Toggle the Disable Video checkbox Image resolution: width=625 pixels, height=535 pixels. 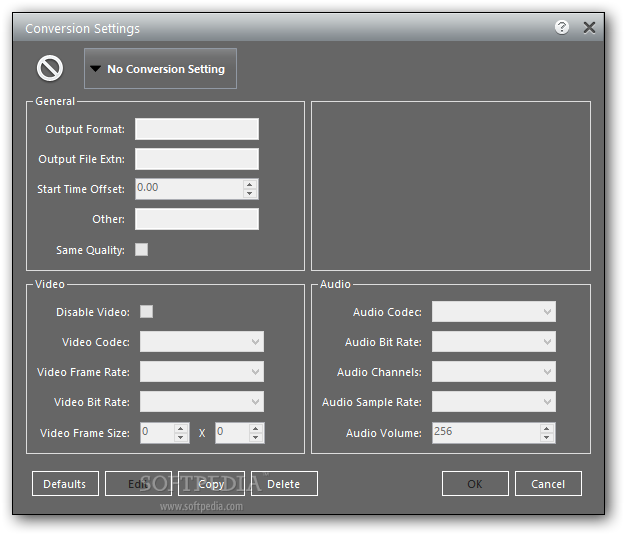(146, 311)
